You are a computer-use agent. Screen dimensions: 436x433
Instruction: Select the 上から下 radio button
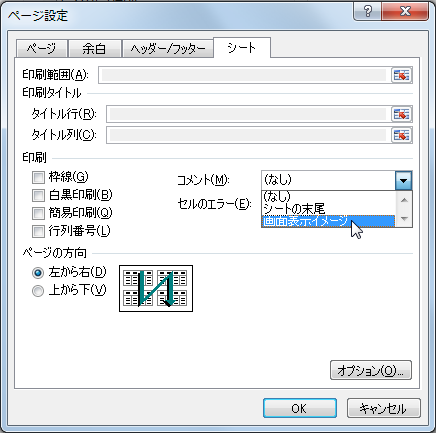pos(38,291)
